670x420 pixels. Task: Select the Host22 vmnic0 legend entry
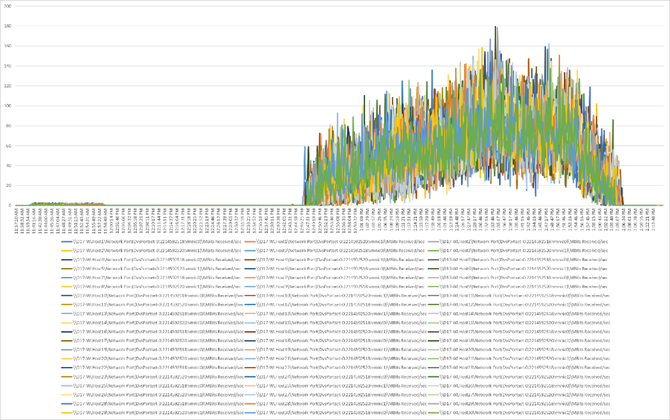coord(151,367)
